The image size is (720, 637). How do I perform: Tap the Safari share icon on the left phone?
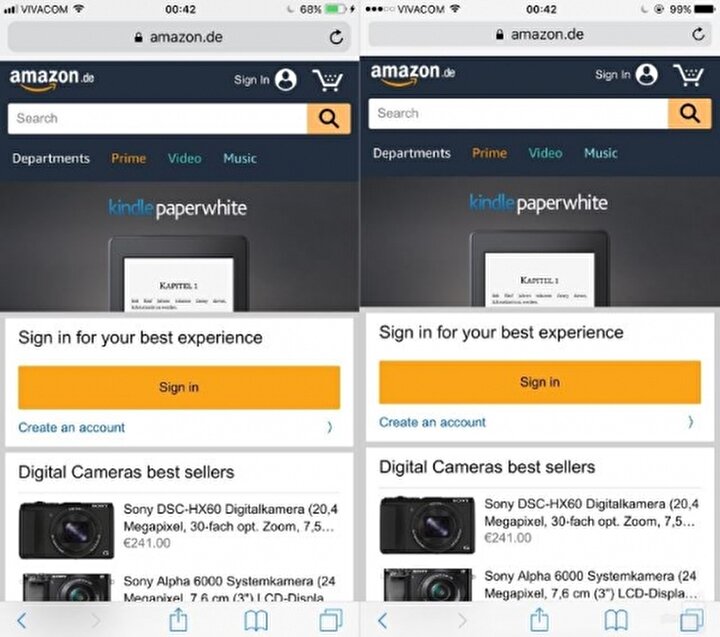(x=178, y=620)
